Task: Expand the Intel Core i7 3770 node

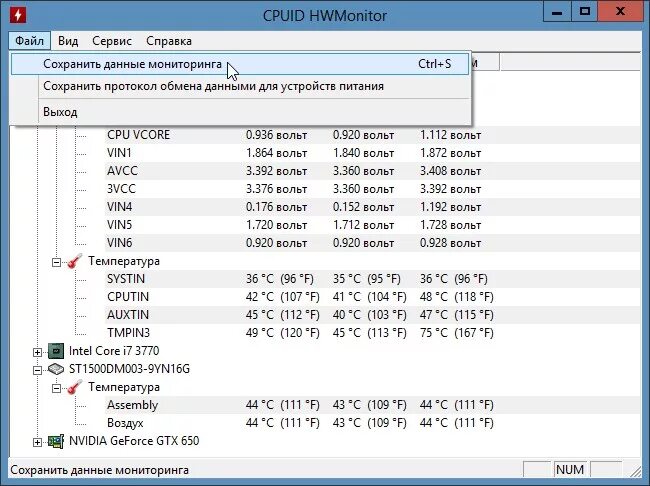Action: coord(37,352)
